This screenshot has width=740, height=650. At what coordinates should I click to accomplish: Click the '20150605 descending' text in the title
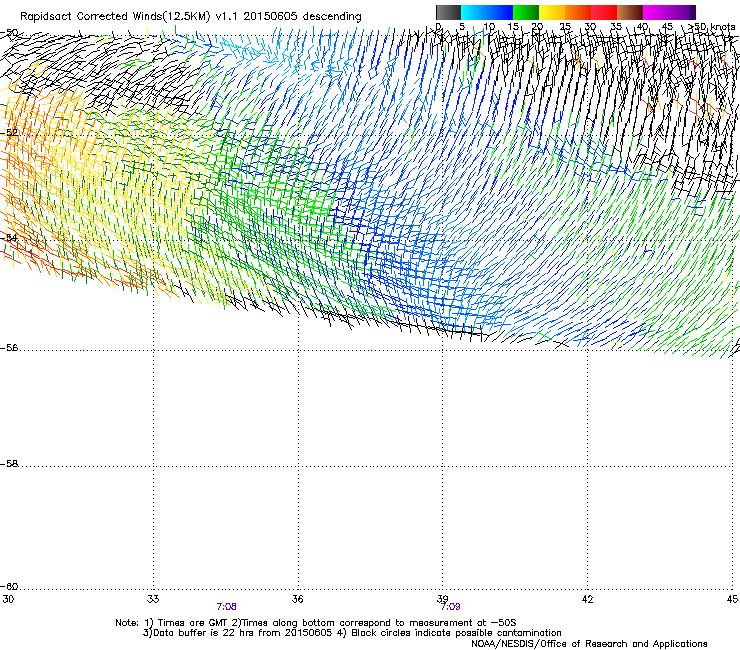point(303,17)
